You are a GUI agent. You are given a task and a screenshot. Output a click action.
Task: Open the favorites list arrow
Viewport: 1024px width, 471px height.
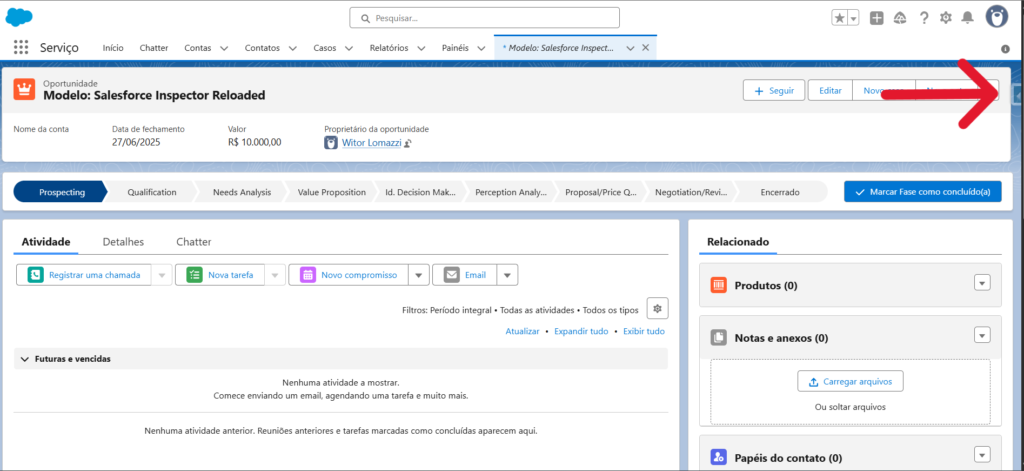tap(854, 18)
